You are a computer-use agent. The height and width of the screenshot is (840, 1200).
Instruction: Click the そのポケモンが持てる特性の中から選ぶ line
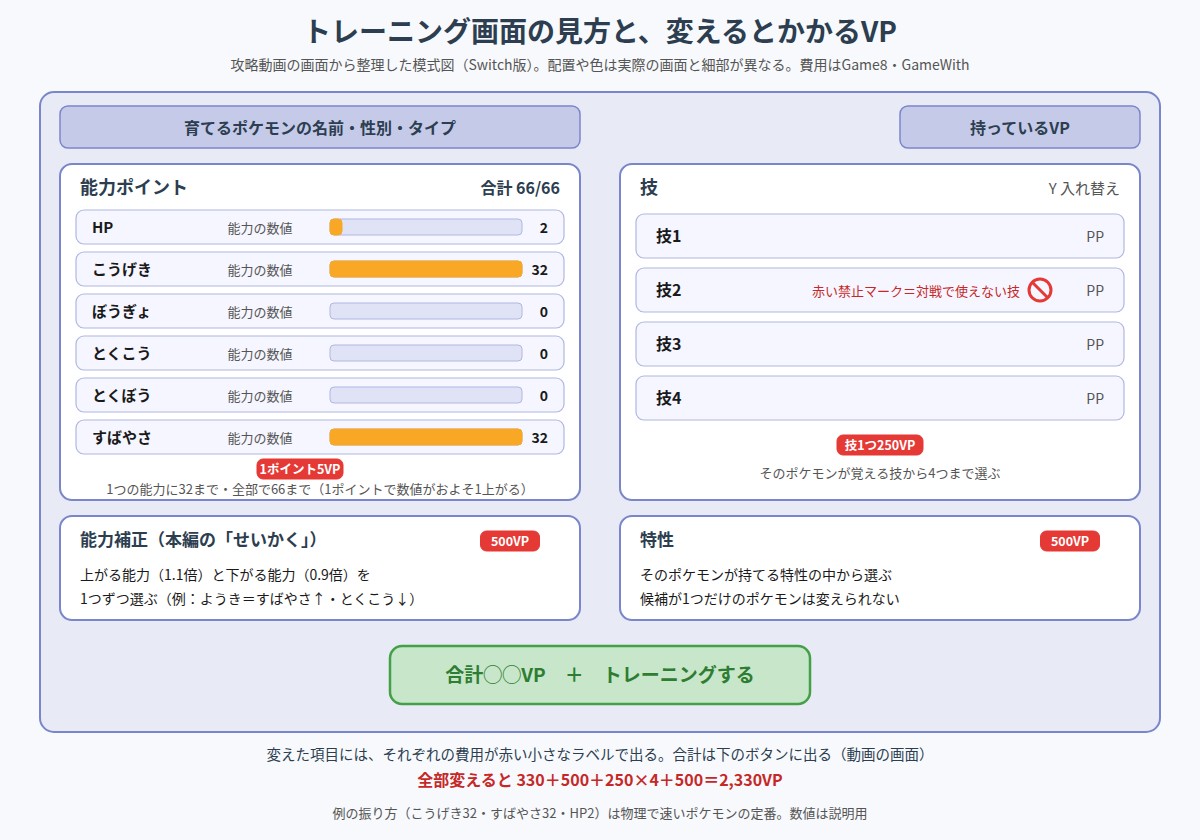(766, 575)
